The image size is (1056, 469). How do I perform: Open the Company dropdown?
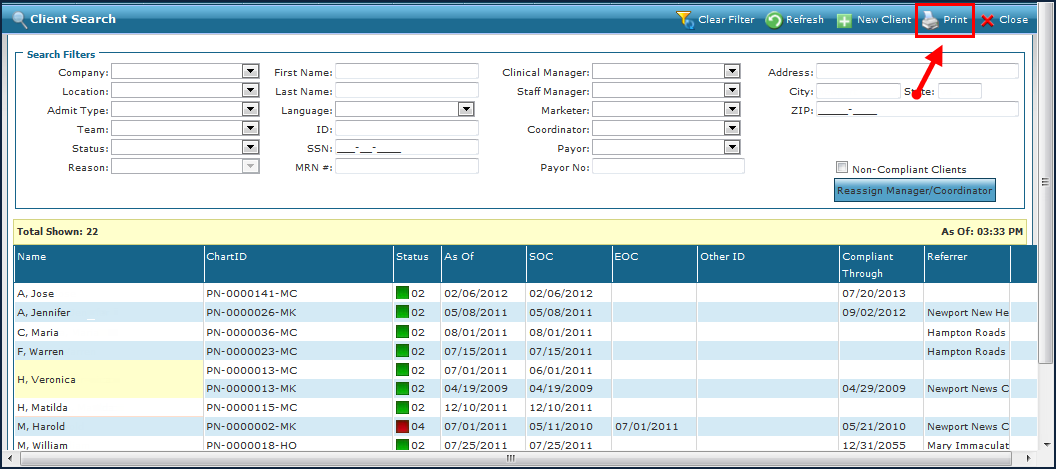click(250, 72)
